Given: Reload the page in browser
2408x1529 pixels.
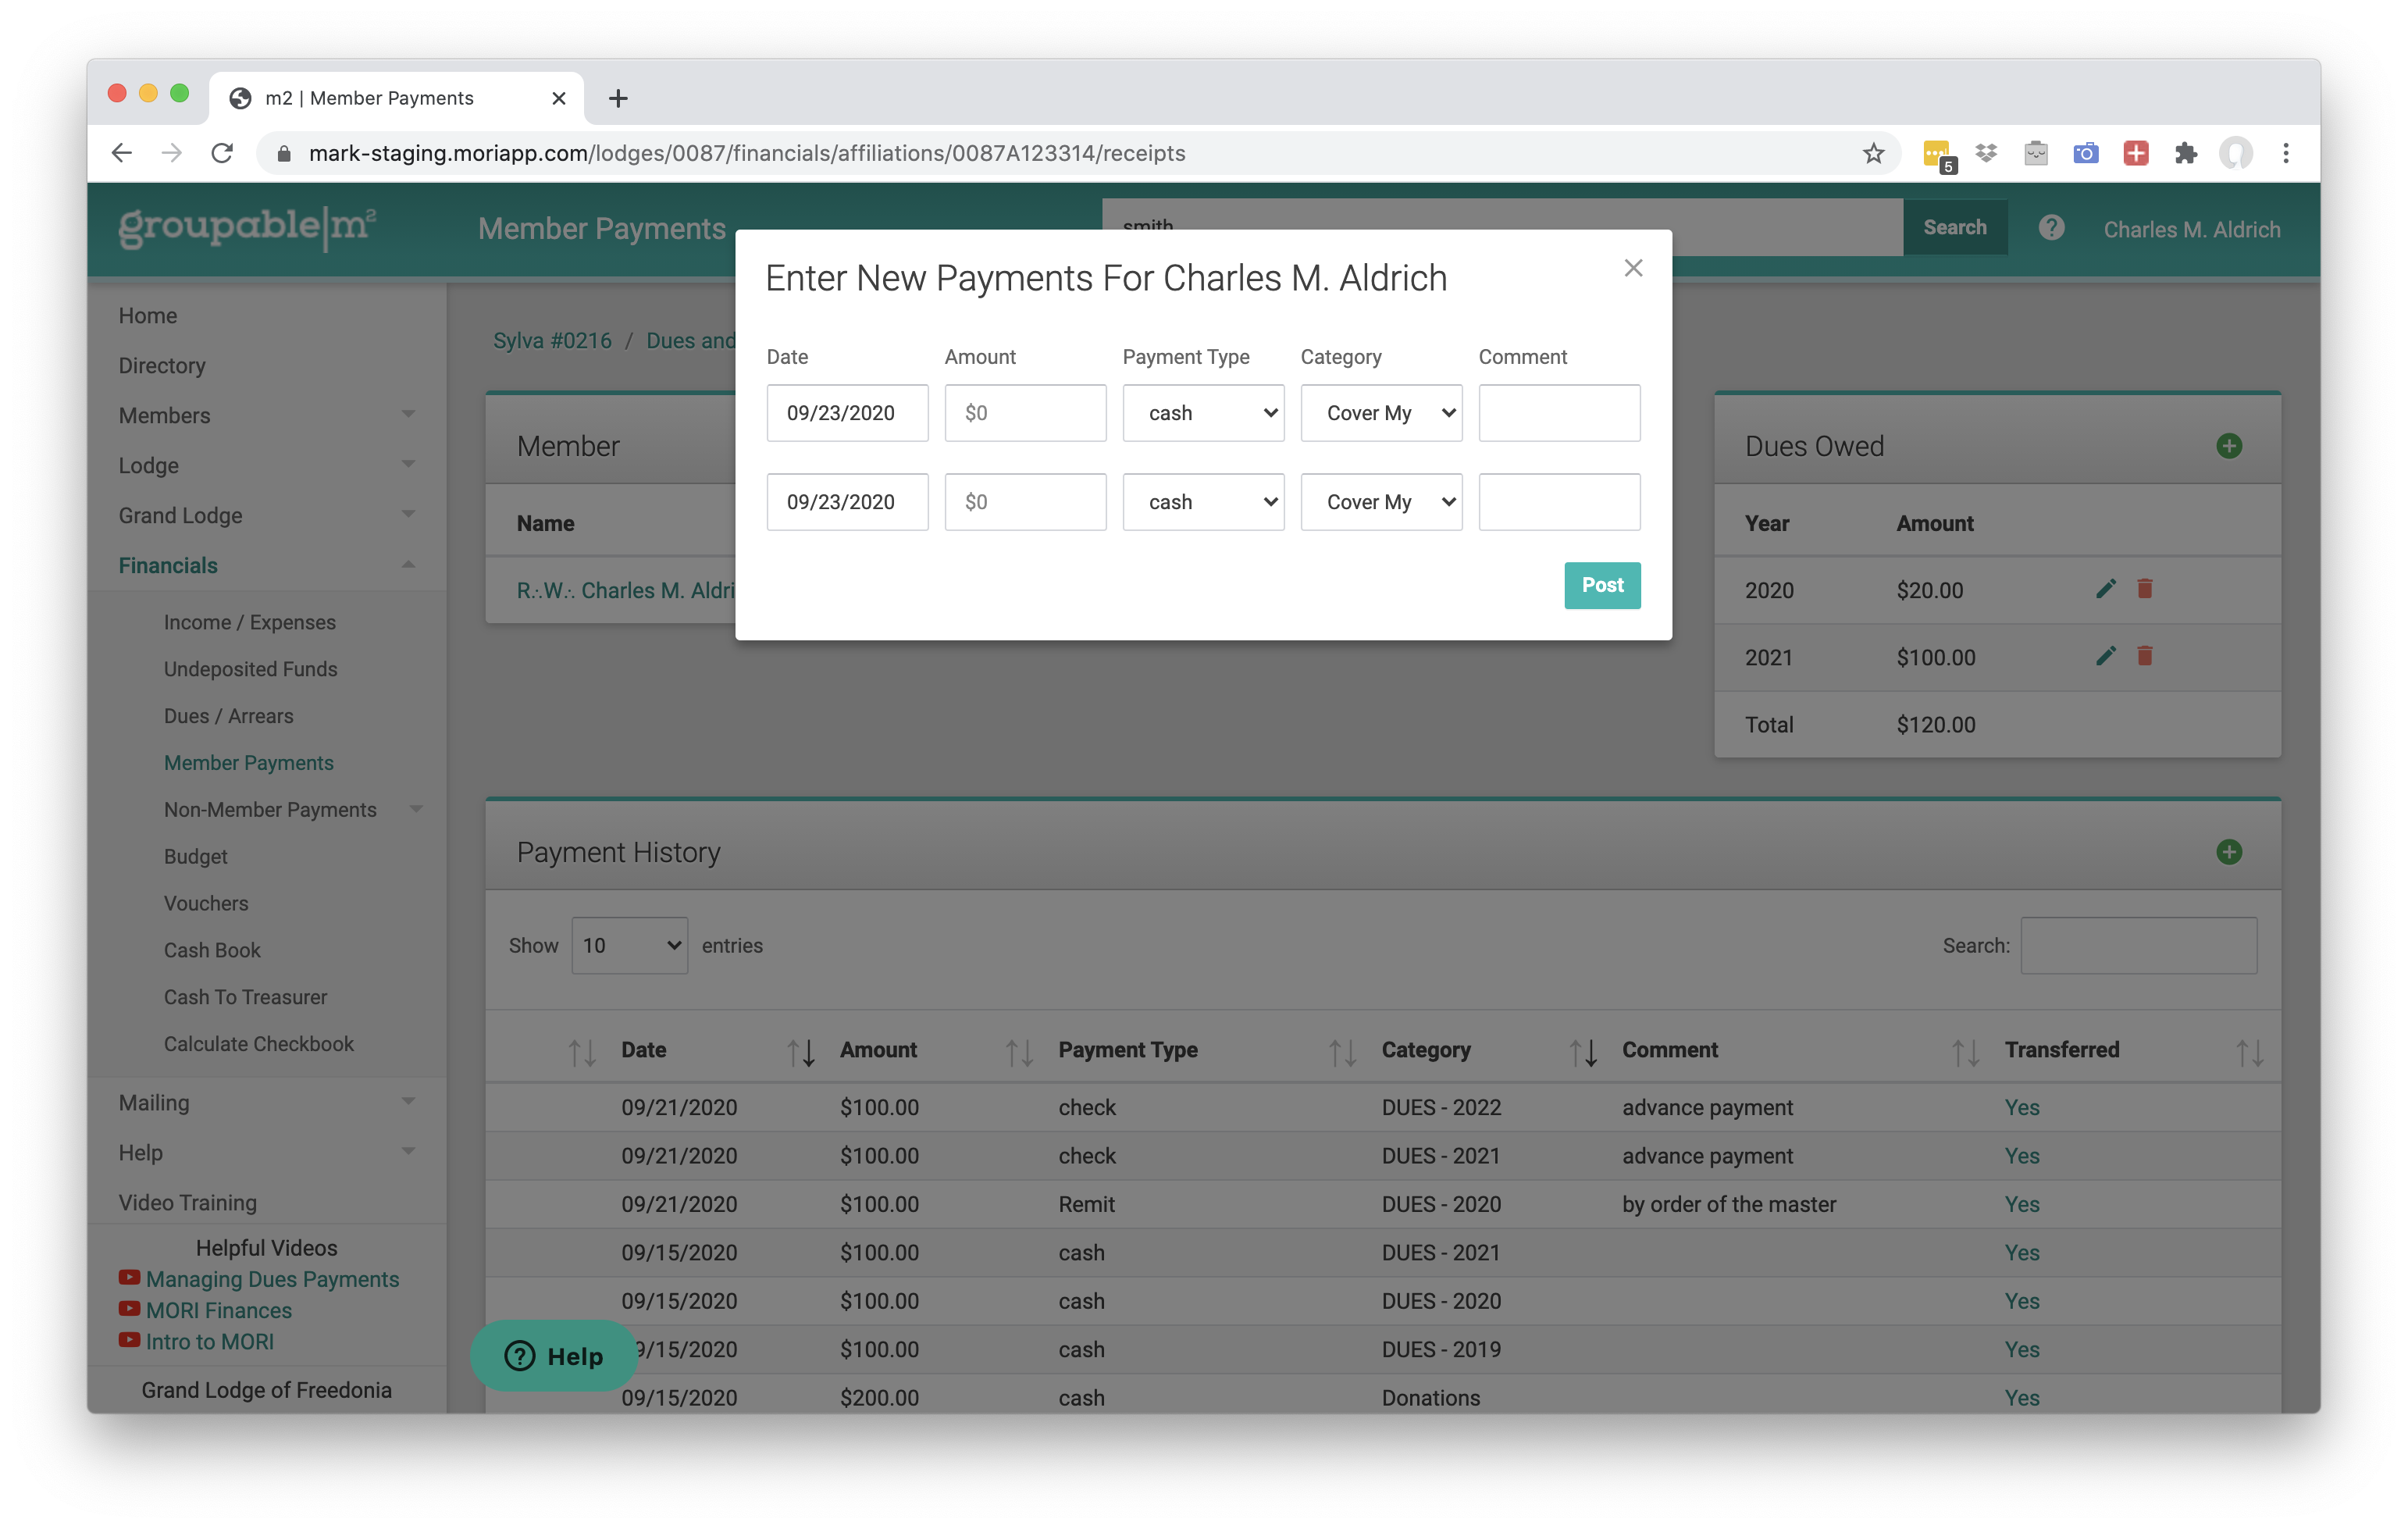Looking at the screenshot, I should pos(222,153).
